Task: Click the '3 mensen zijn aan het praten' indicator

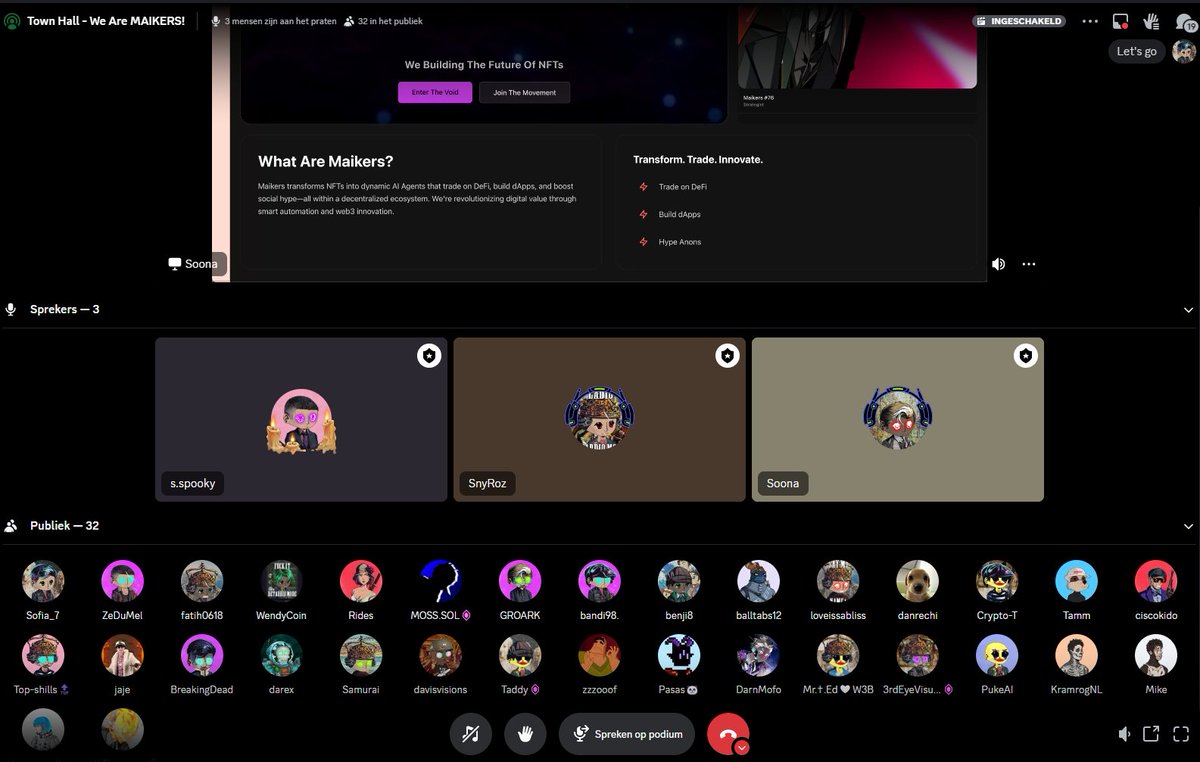Action: (x=272, y=21)
